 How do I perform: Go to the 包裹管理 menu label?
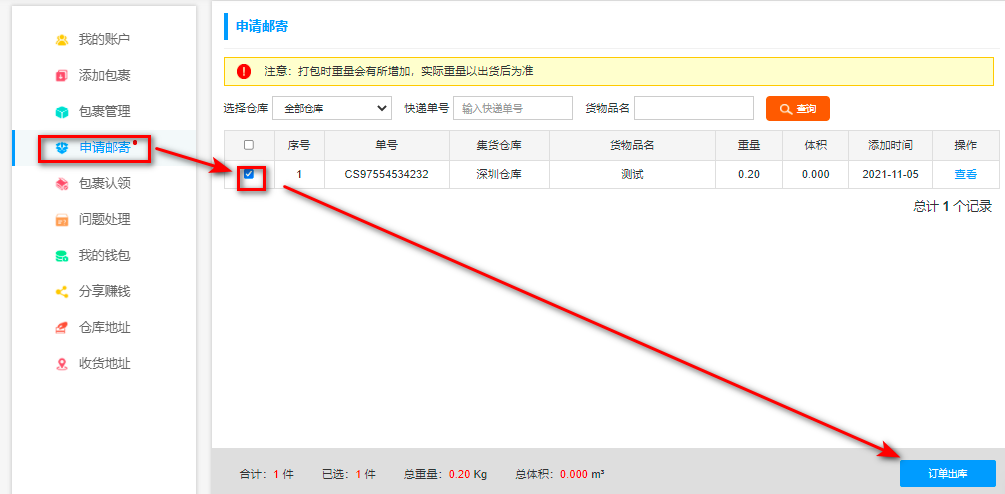click(104, 112)
